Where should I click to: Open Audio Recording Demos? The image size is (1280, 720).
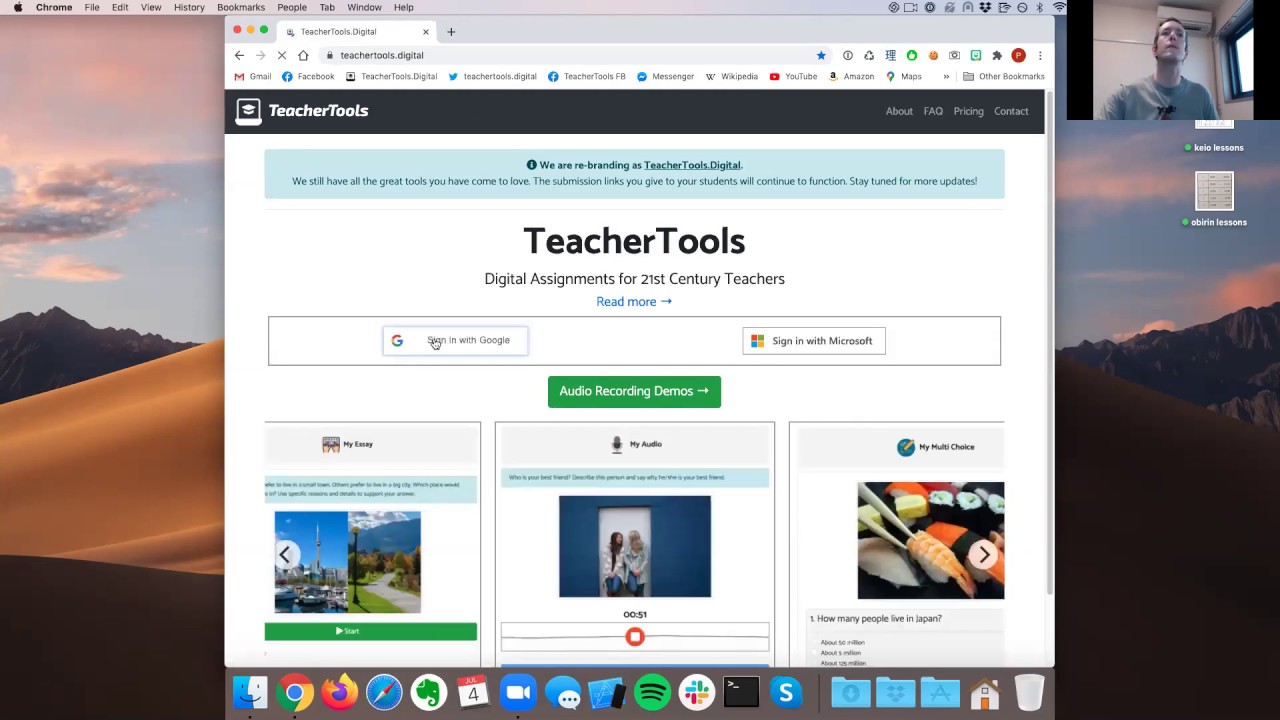coord(634,391)
